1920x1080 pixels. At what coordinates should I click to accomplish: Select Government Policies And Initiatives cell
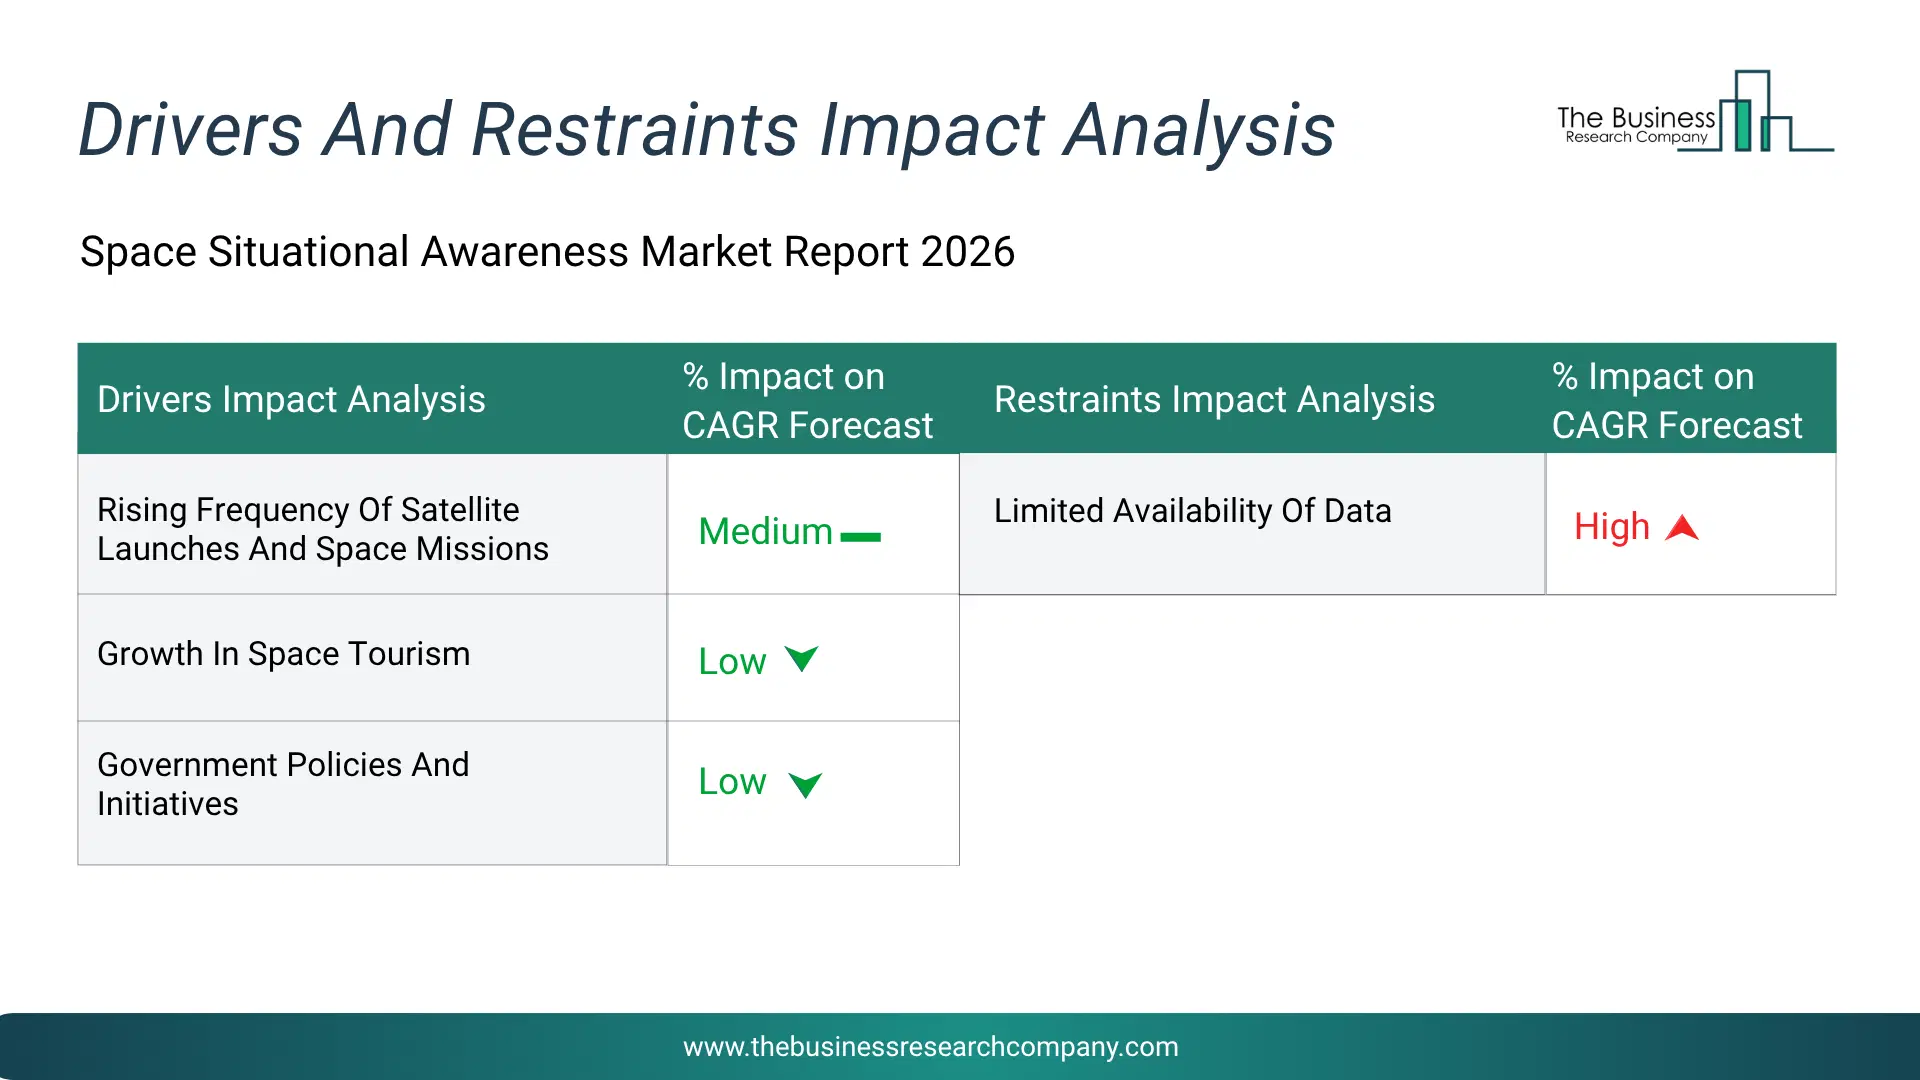click(x=372, y=793)
